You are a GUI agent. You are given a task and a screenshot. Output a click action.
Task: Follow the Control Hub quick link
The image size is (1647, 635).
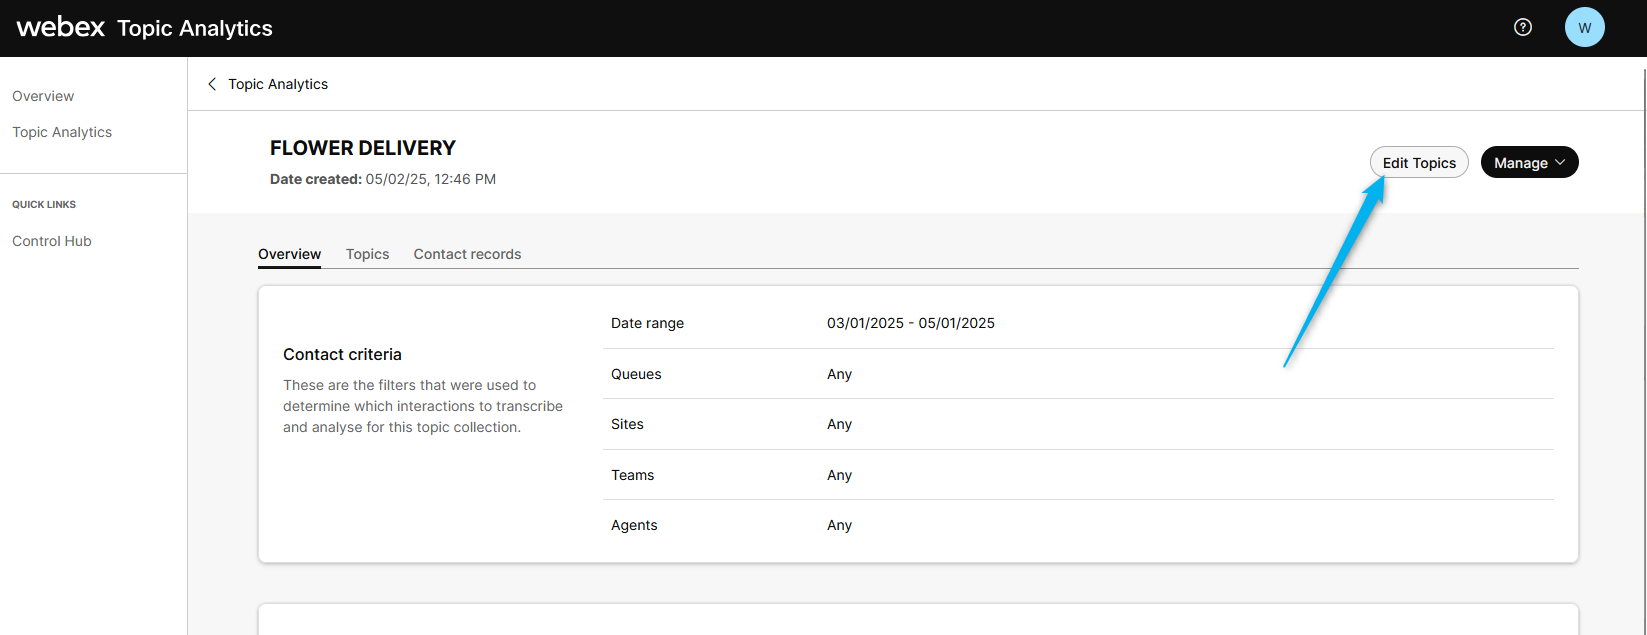click(x=52, y=241)
